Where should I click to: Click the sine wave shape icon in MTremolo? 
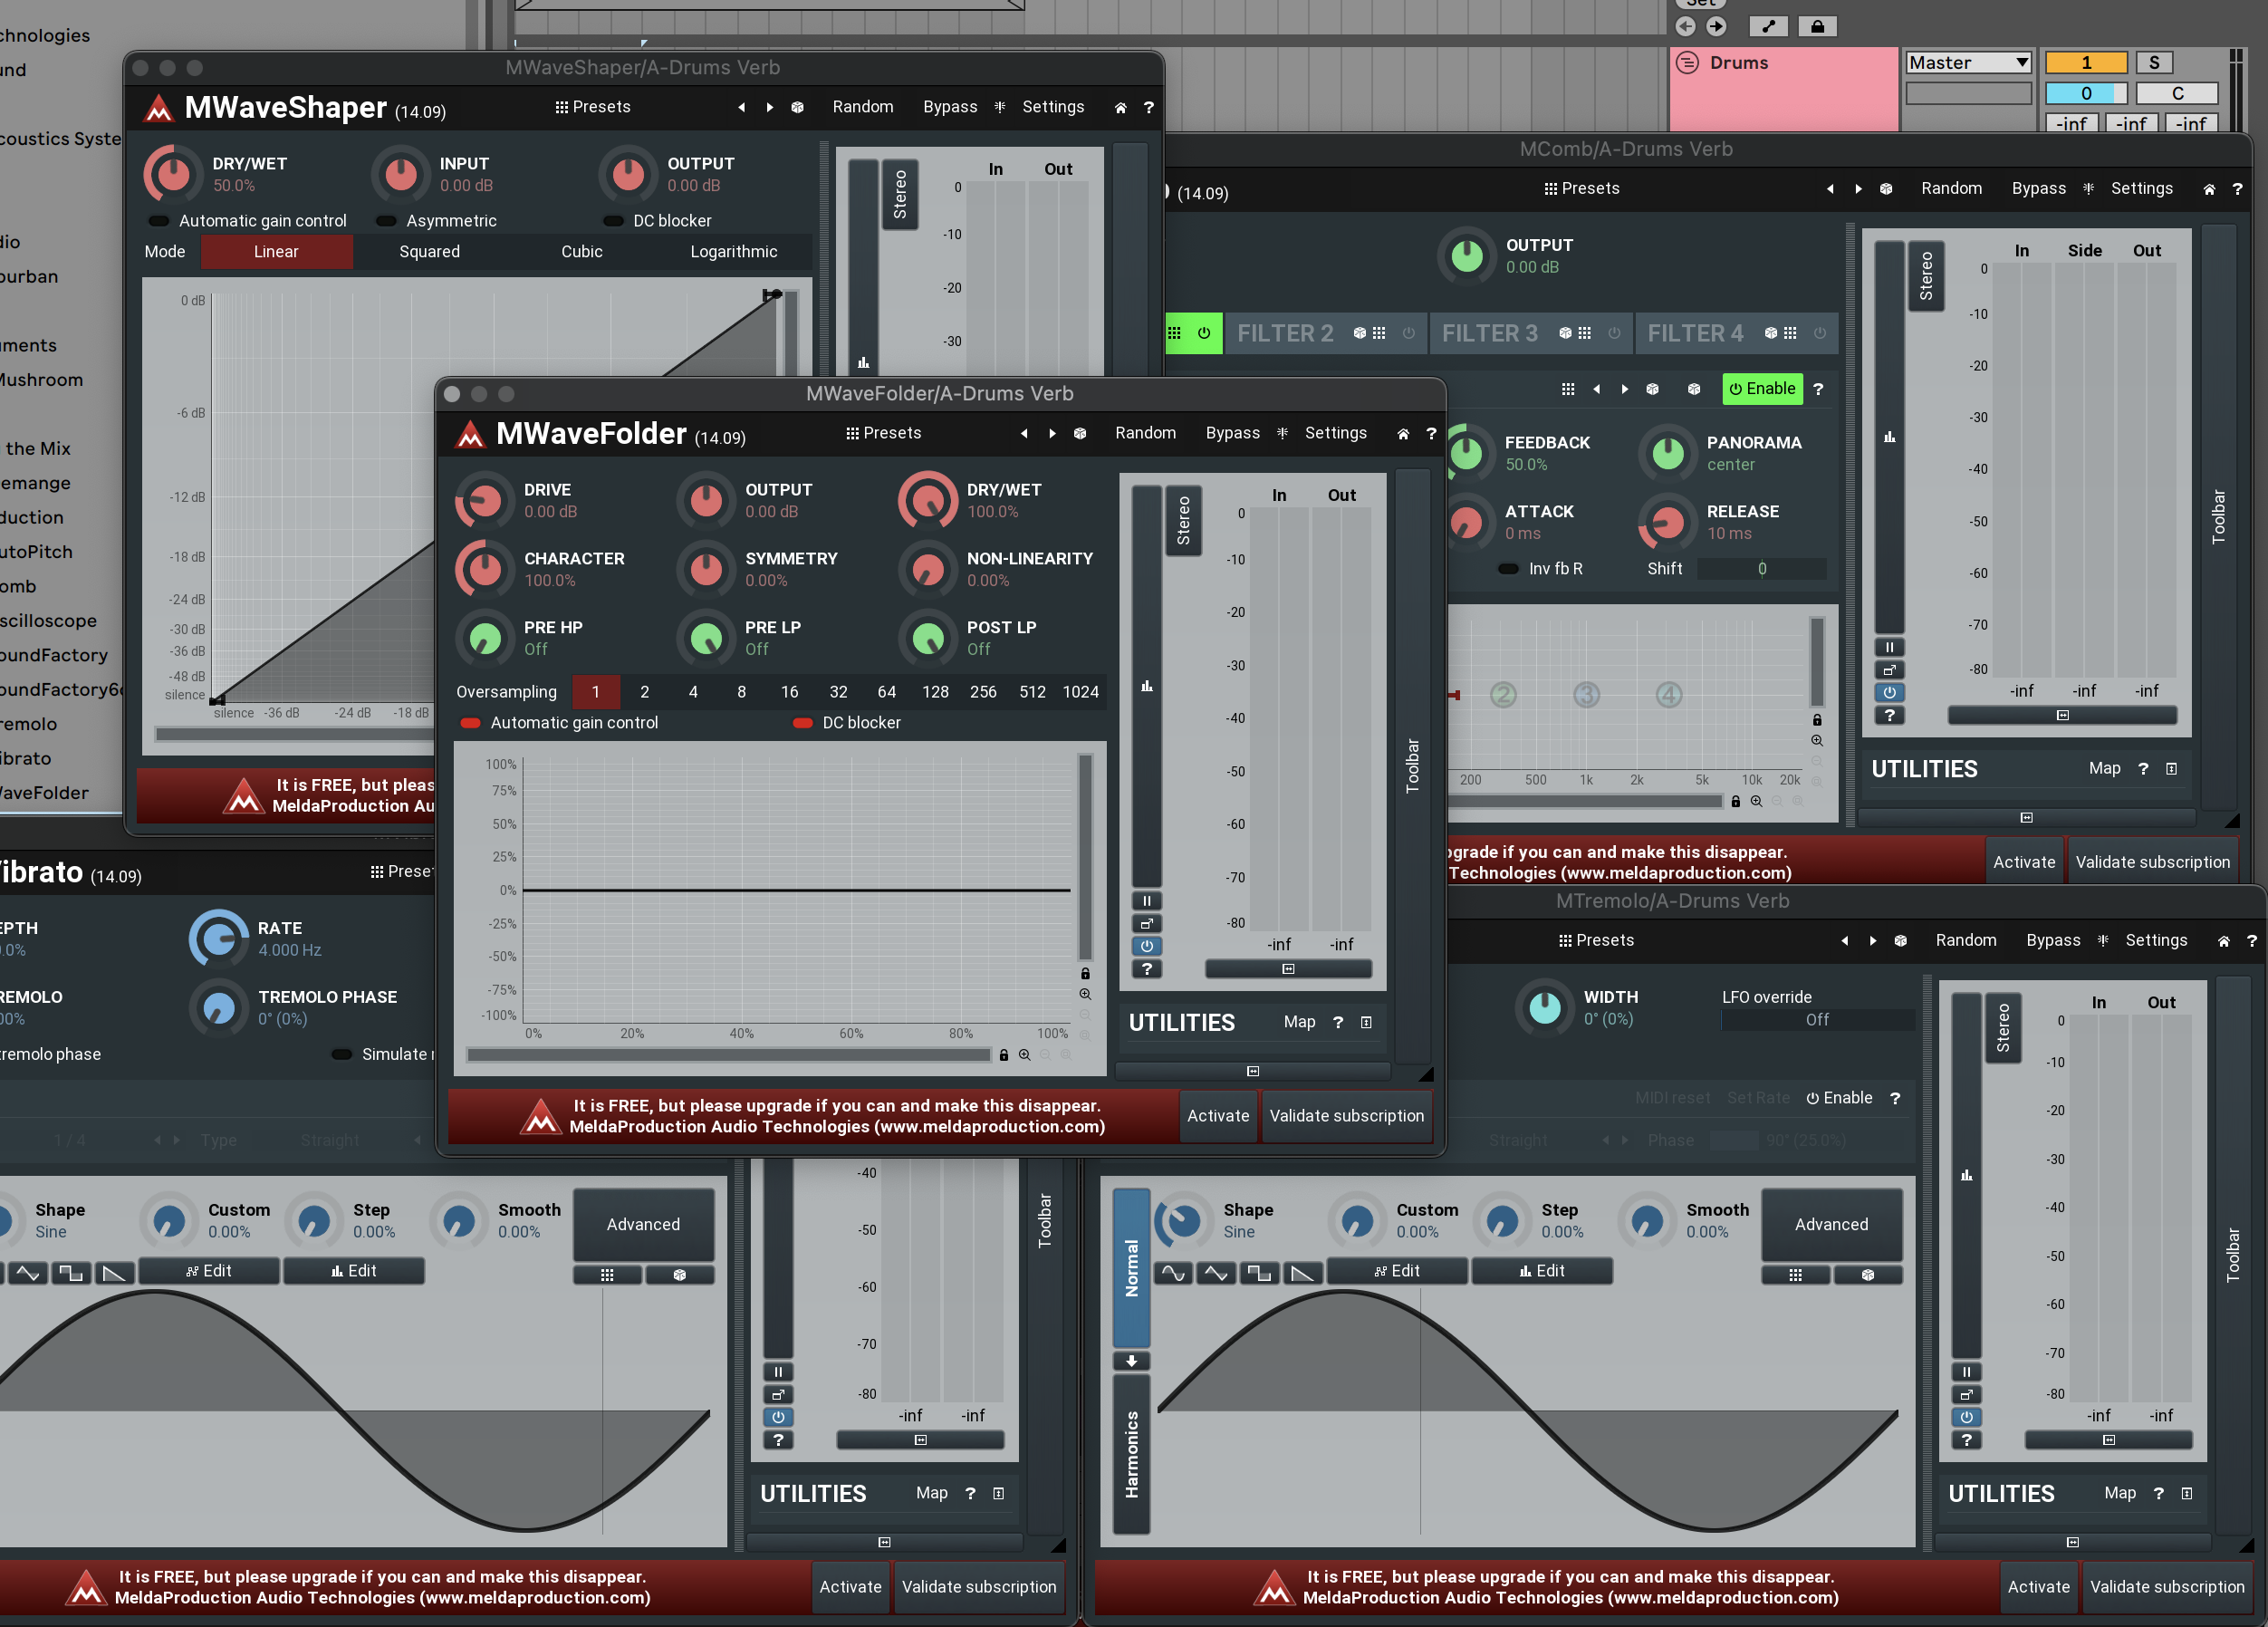pos(1174,1273)
